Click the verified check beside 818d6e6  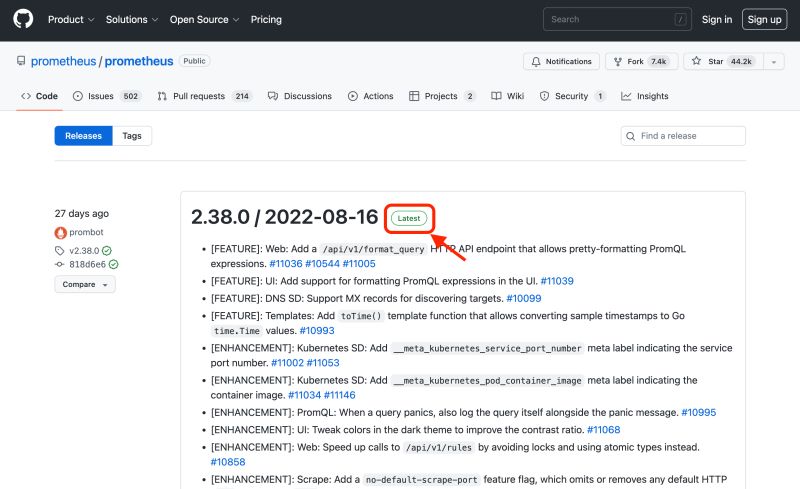113,264
